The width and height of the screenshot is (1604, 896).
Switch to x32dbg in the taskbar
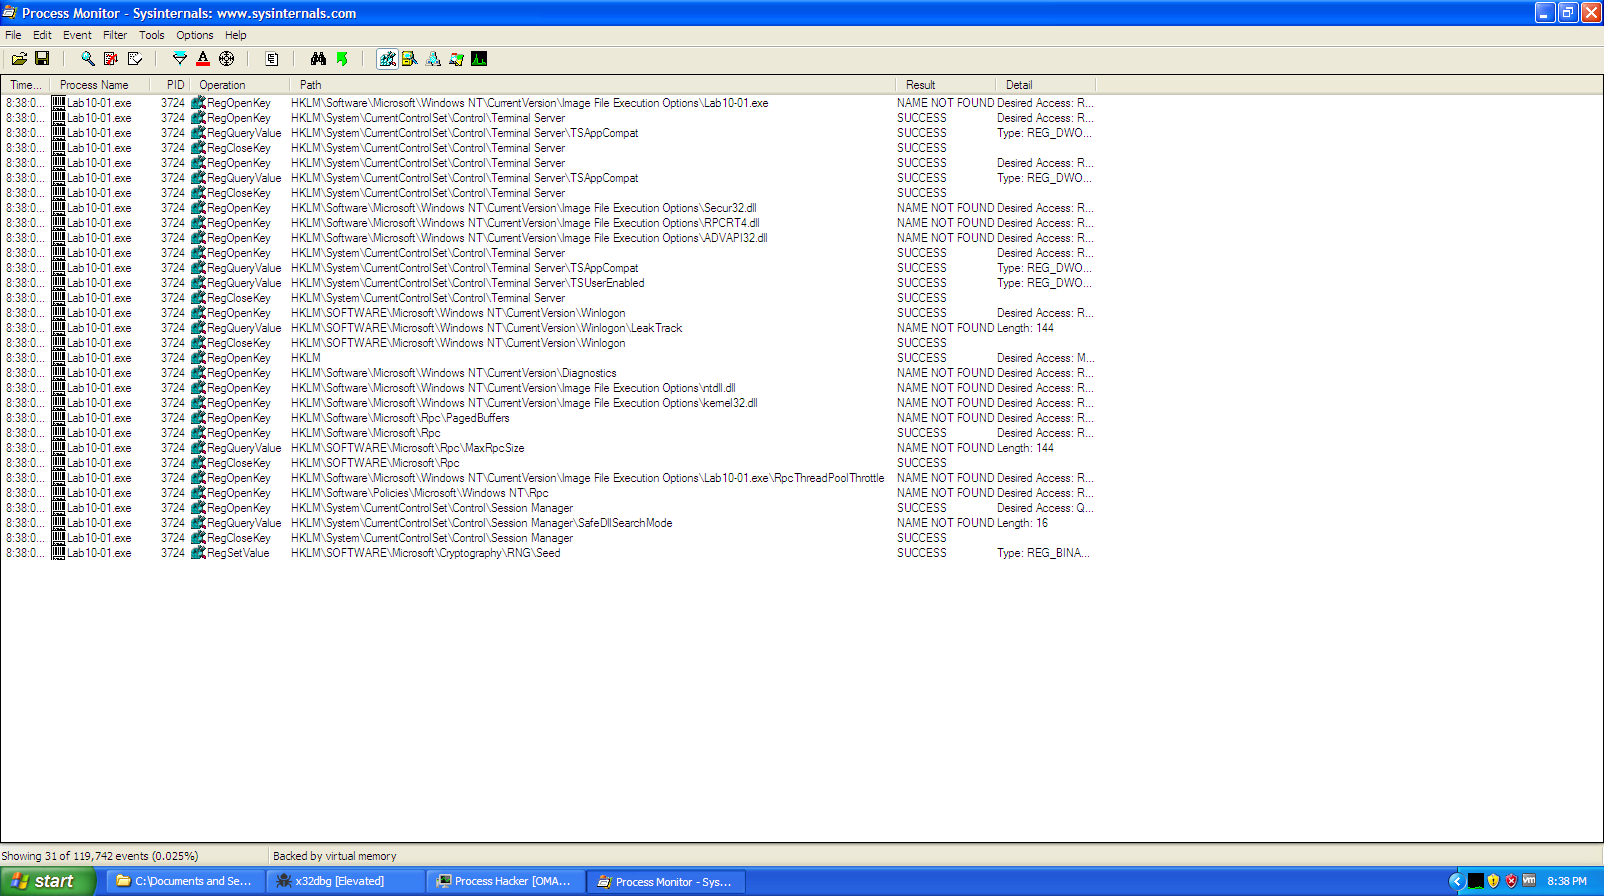coord(340,881)
